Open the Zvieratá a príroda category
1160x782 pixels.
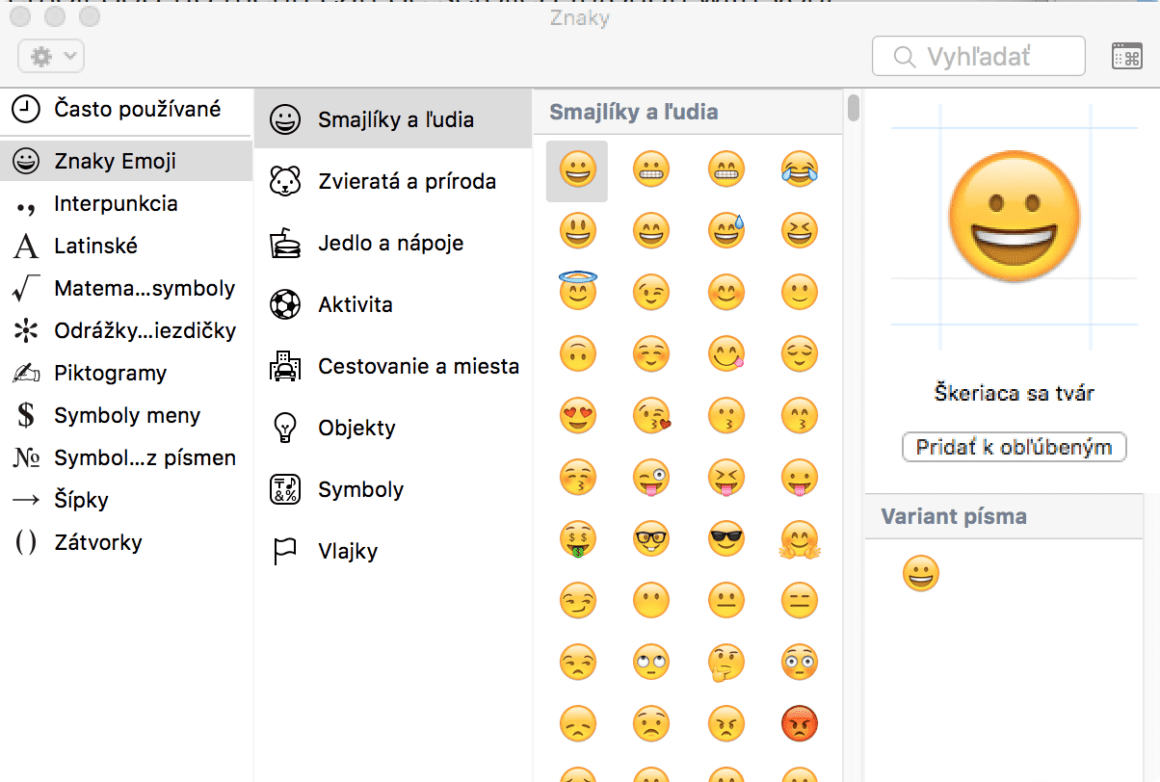[392, 182]
